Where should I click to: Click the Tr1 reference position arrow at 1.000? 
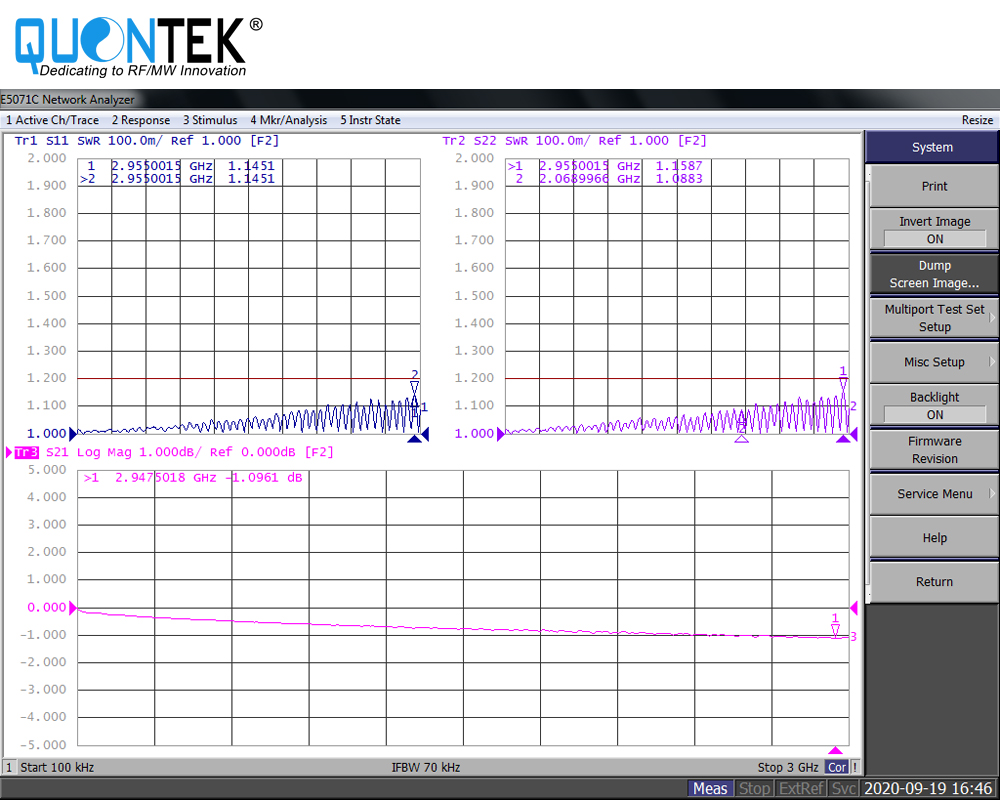coord(73,434)
